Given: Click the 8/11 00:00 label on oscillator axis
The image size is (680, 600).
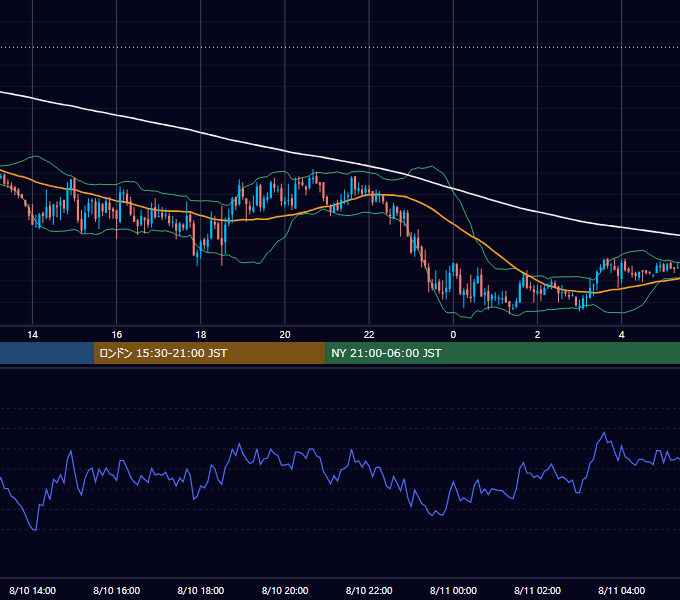Looking at the screenshot, I should click(453, 590).
